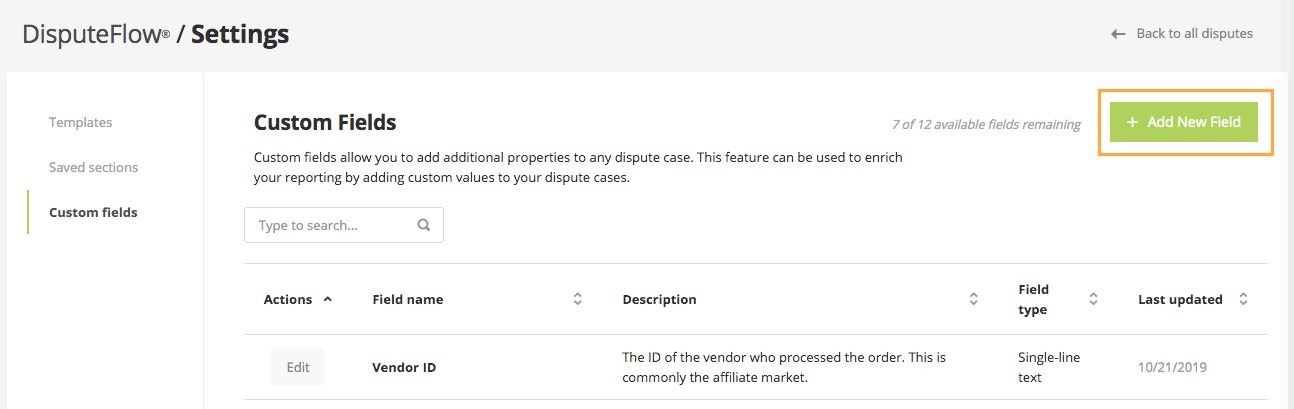Select Custom fields in the sidebar
Screen dimensions: 1294x409
(x=93, y=212)
